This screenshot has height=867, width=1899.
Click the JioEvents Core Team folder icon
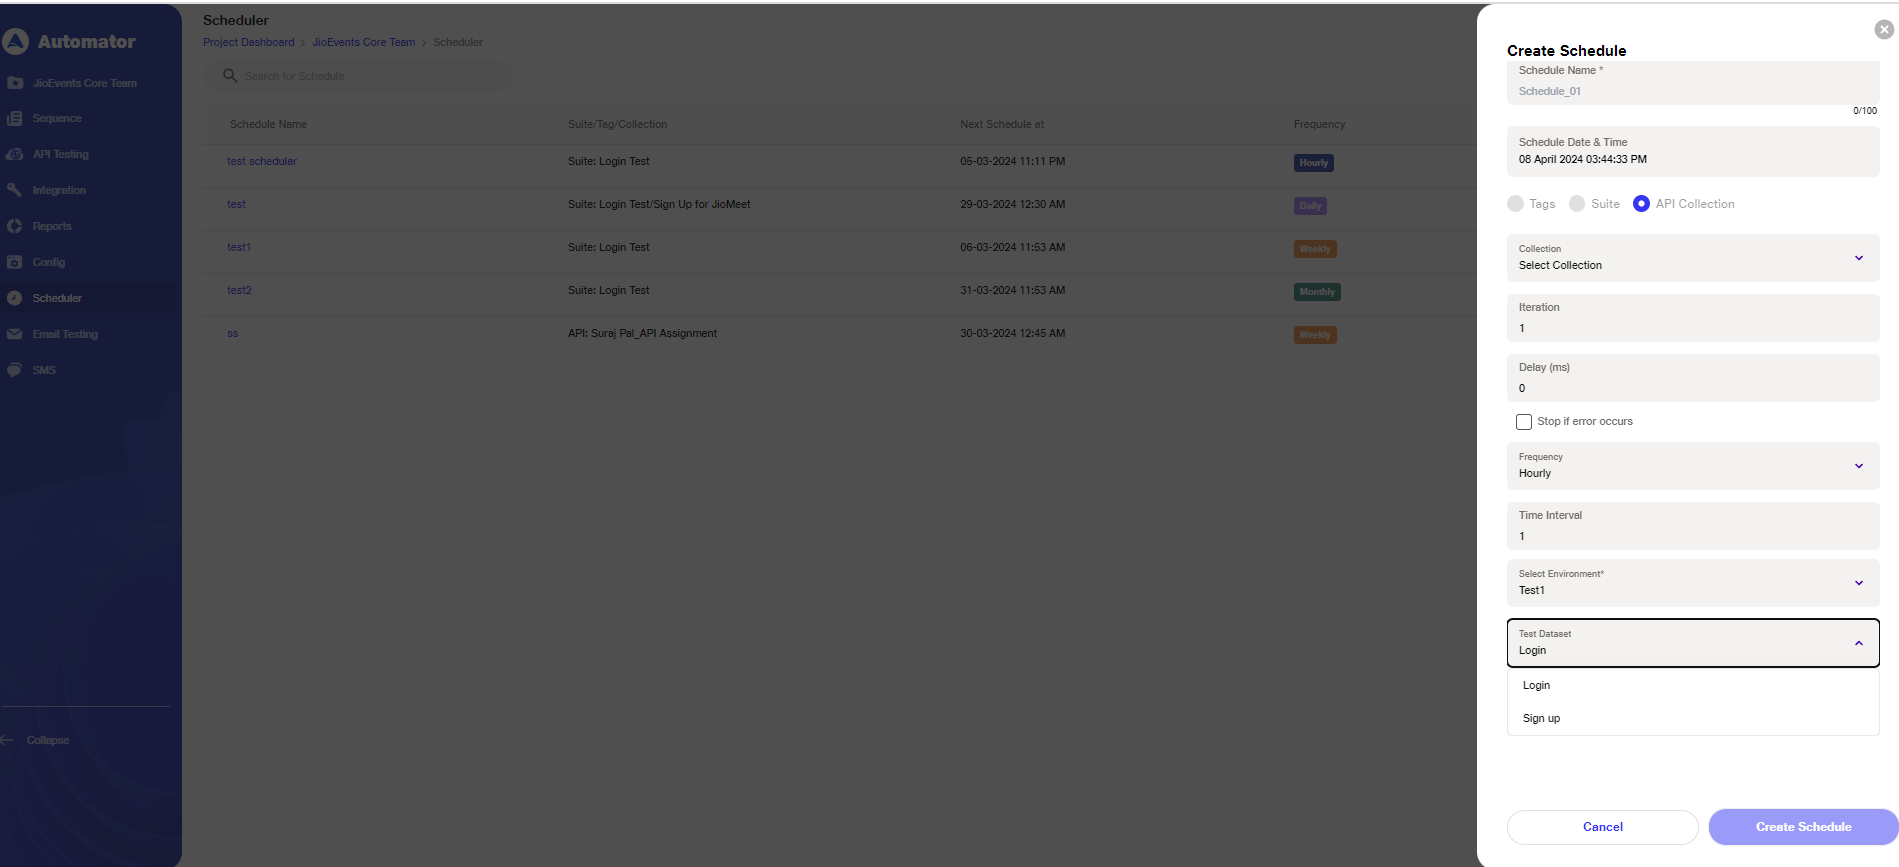tap(15, 83)
